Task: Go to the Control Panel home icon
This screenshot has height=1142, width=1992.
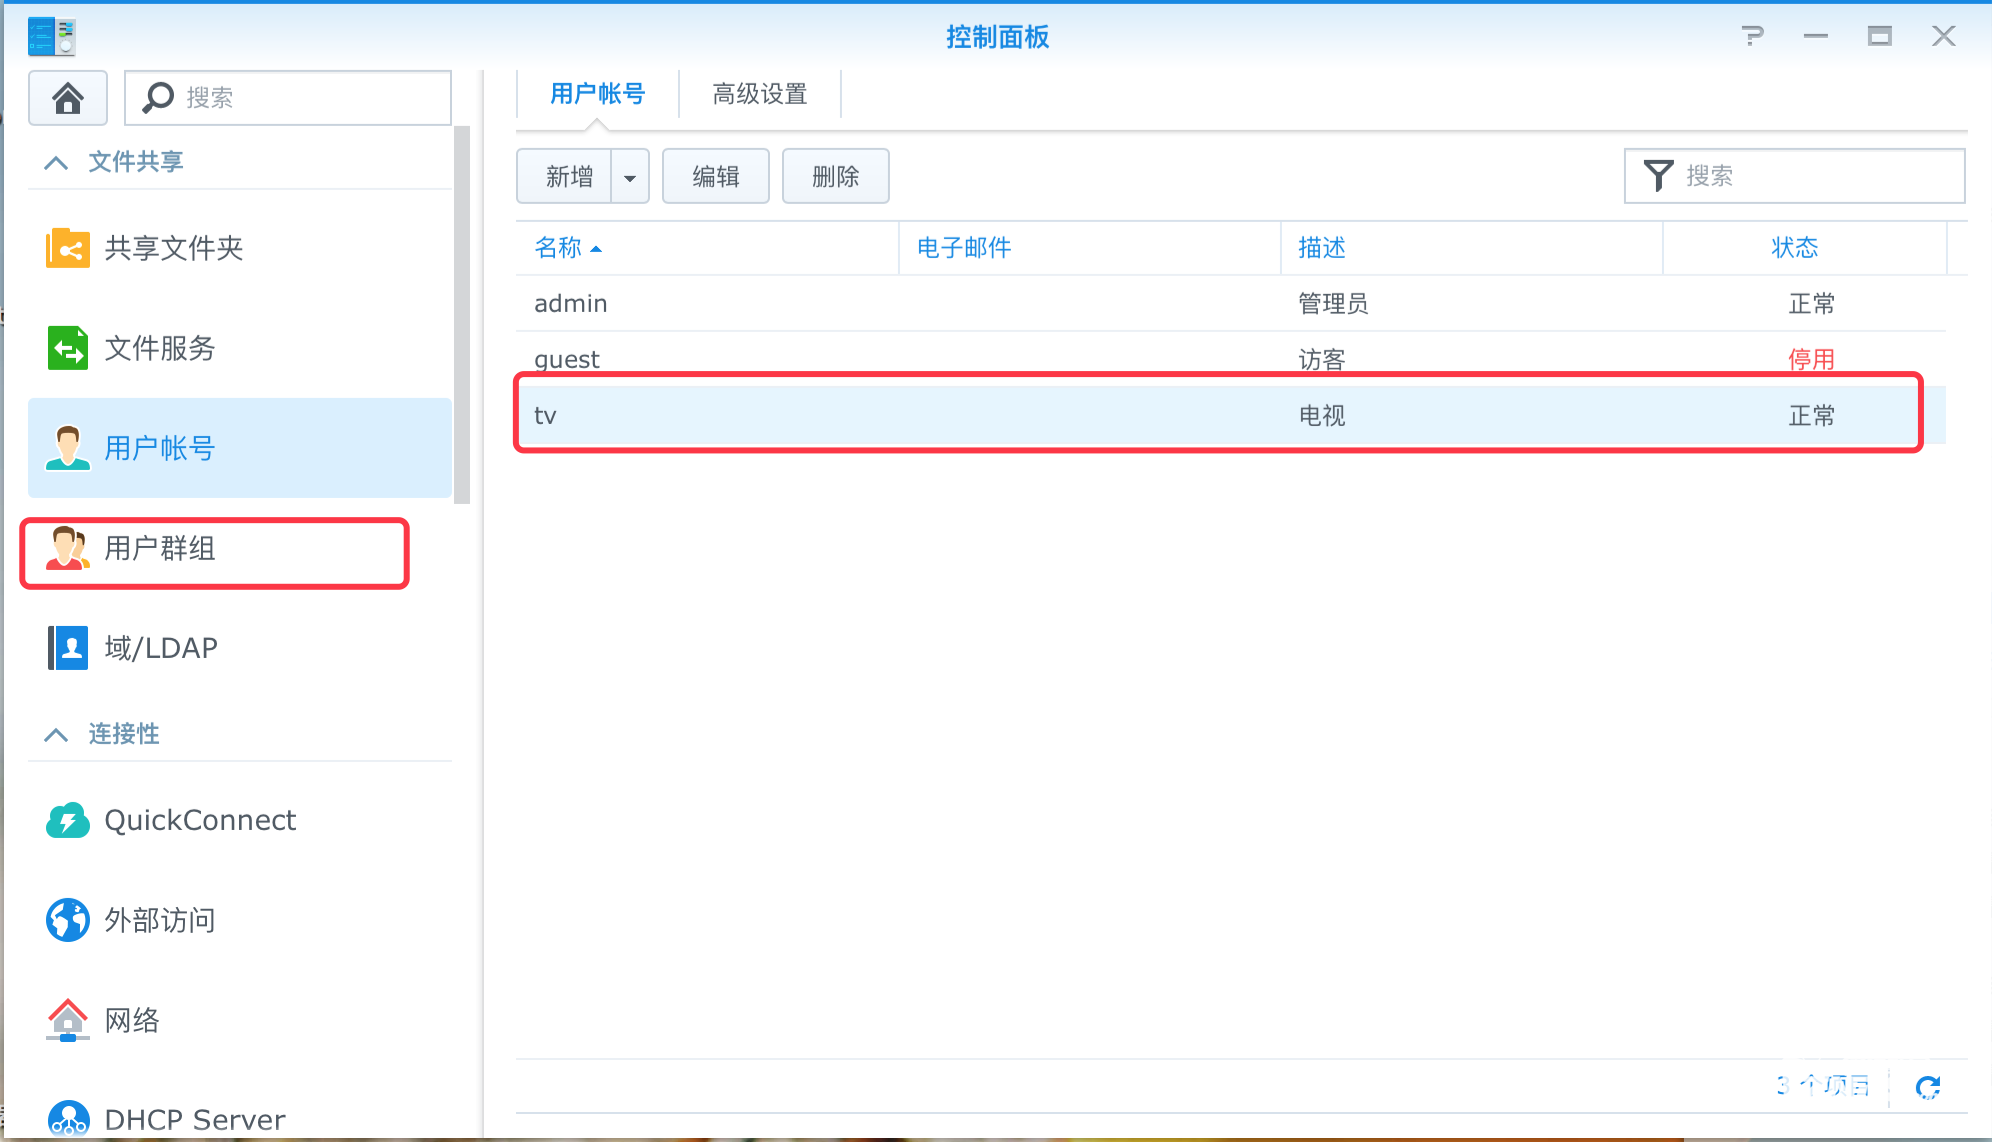Action: [68, 98]
